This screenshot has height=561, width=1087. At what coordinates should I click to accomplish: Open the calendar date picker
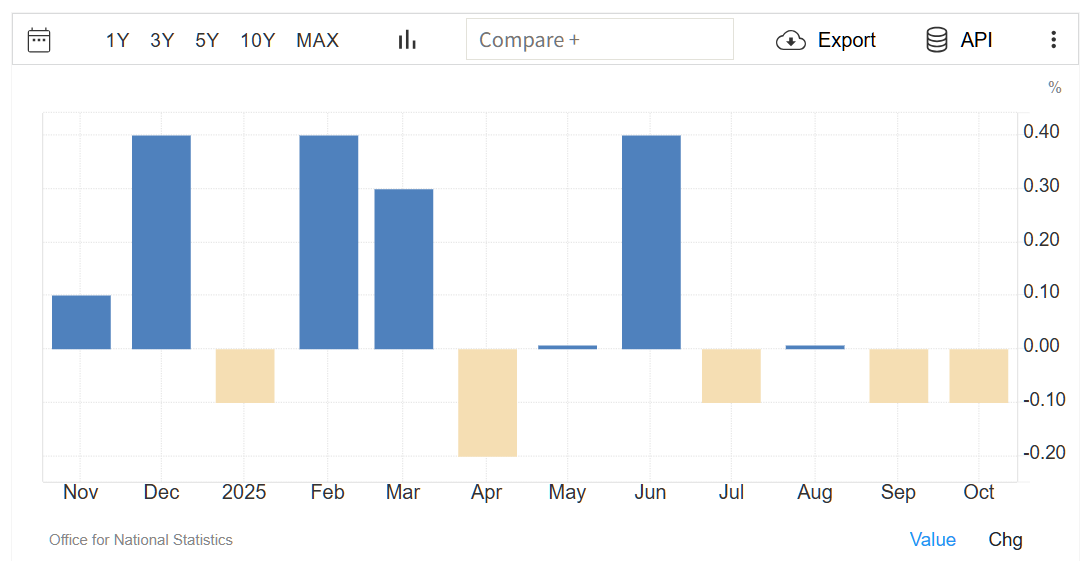point(39,40)
